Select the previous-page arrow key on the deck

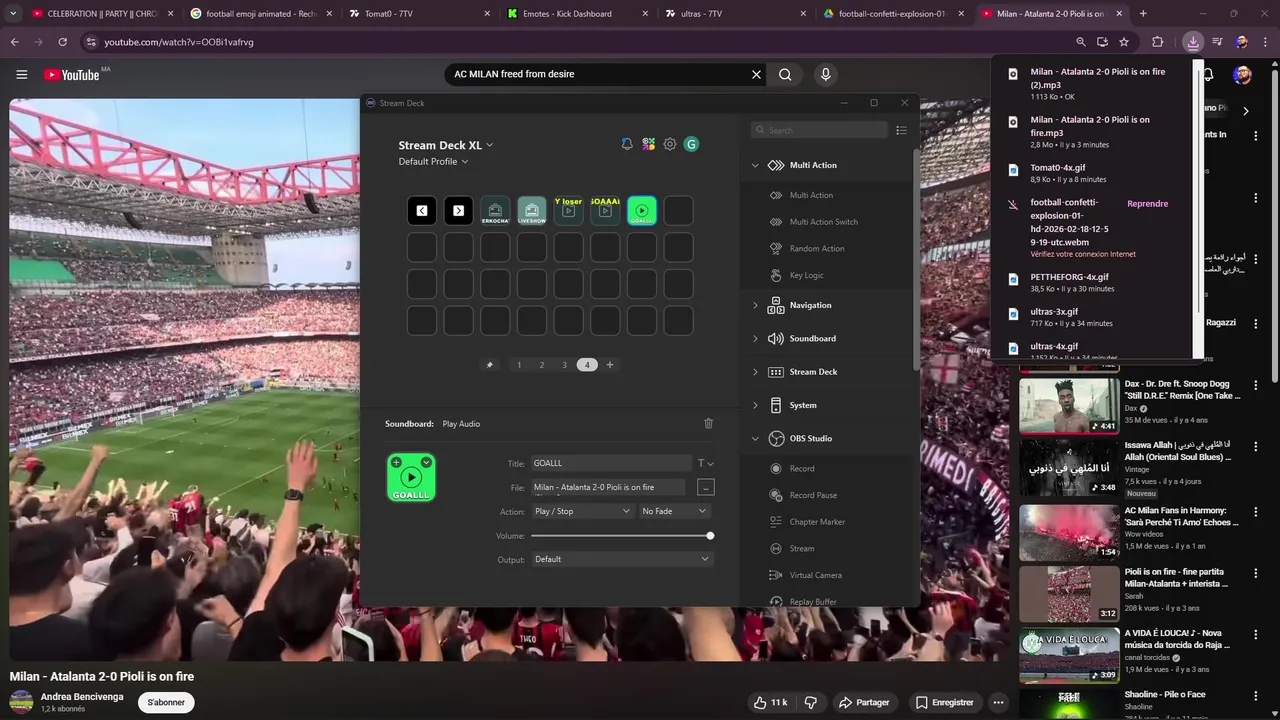(422, 211)
